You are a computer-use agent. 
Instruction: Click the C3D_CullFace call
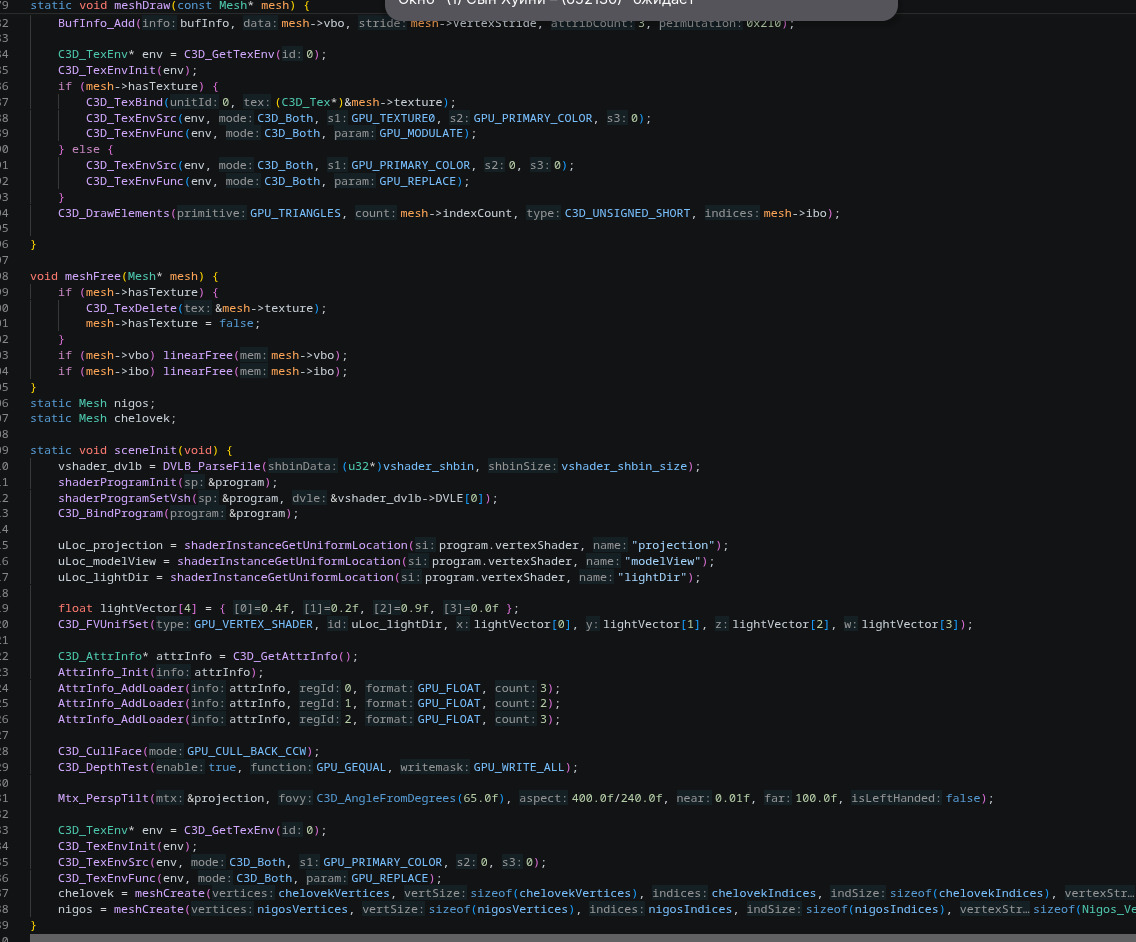pos(100,751)
